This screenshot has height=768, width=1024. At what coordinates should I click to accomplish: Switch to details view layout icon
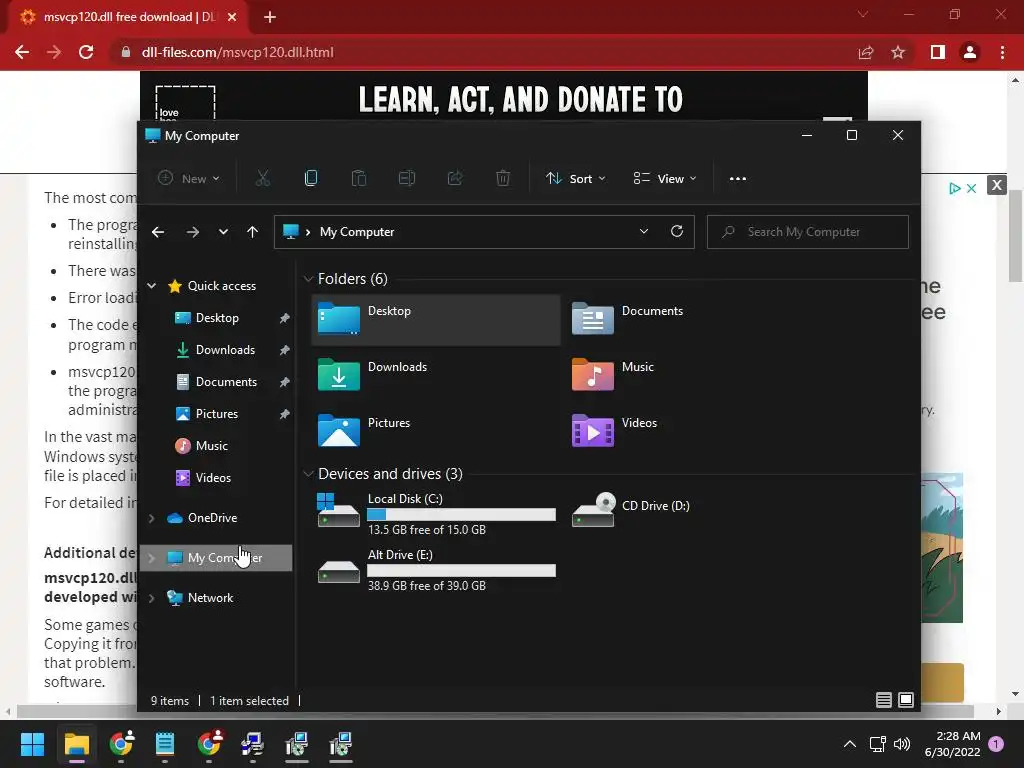click(884, 700)
